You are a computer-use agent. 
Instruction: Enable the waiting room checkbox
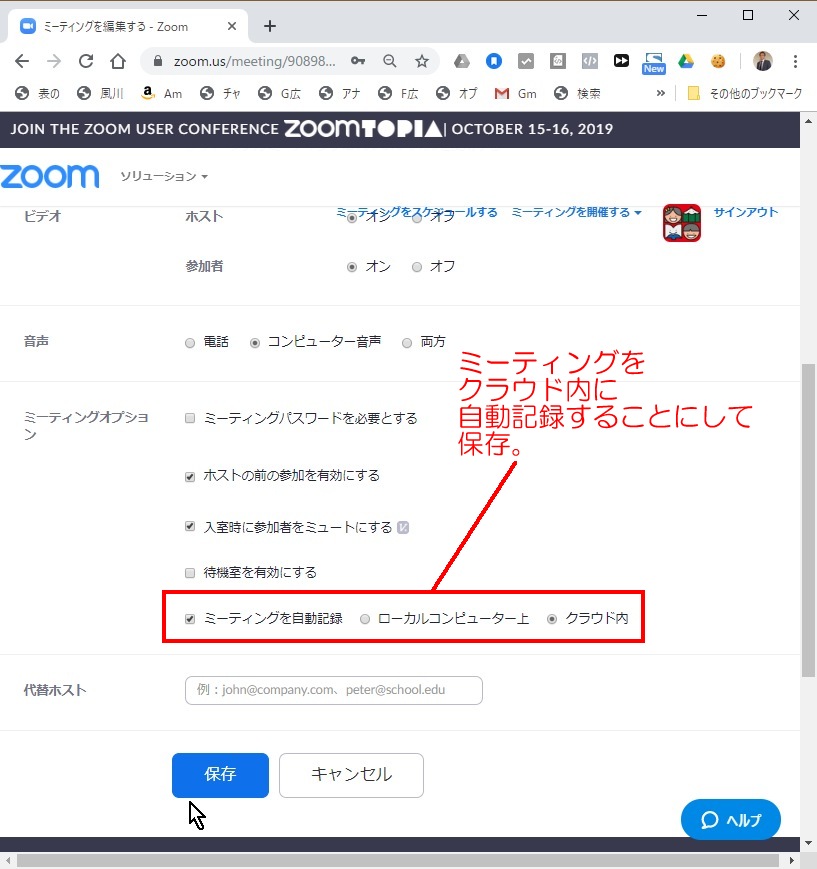tap(190, 572)
